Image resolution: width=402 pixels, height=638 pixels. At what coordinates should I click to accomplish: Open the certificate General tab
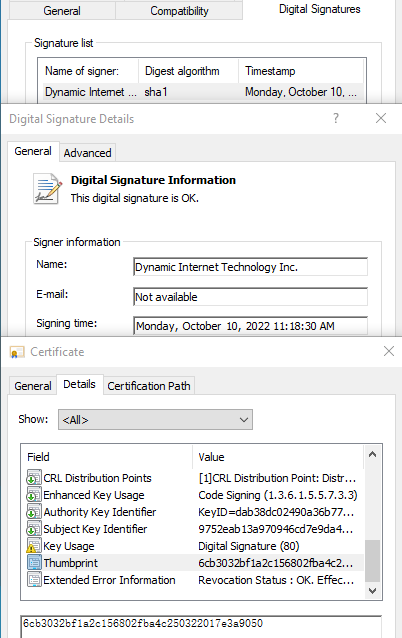pos(33,386)
